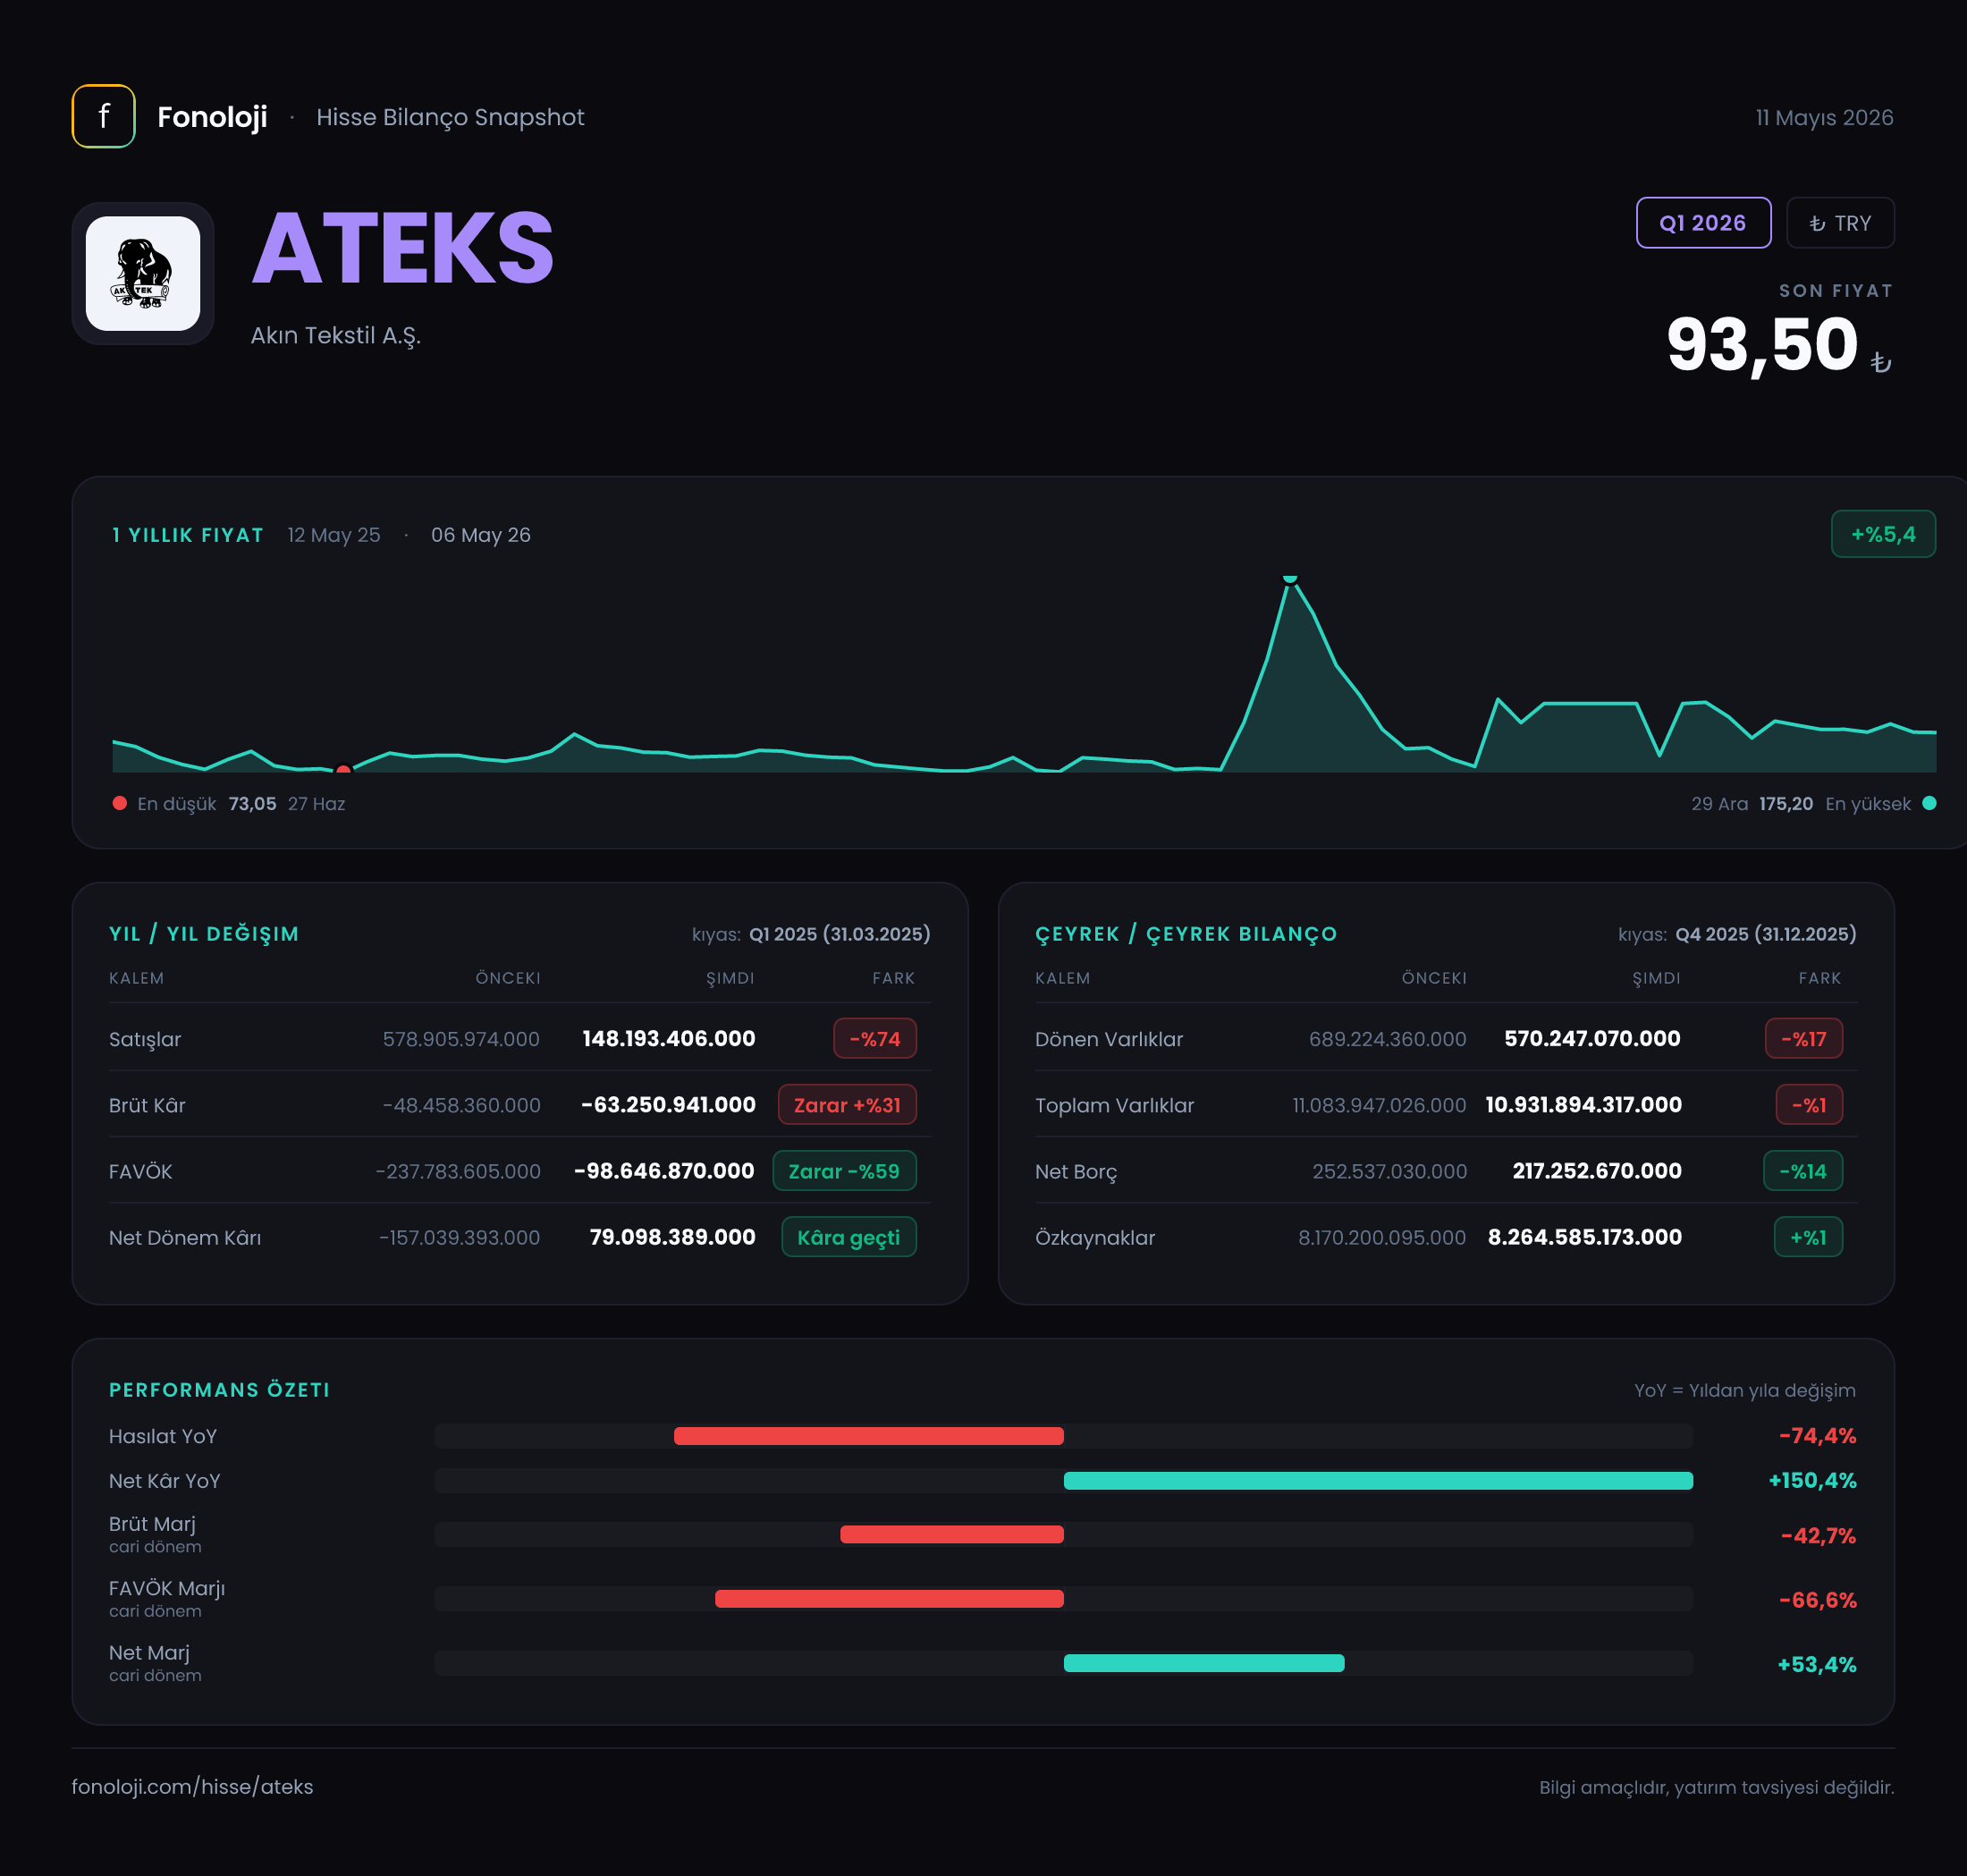
Task: Click the 'Zarar +%31' Brüt Kâr badge
Action: [847, 1104]
